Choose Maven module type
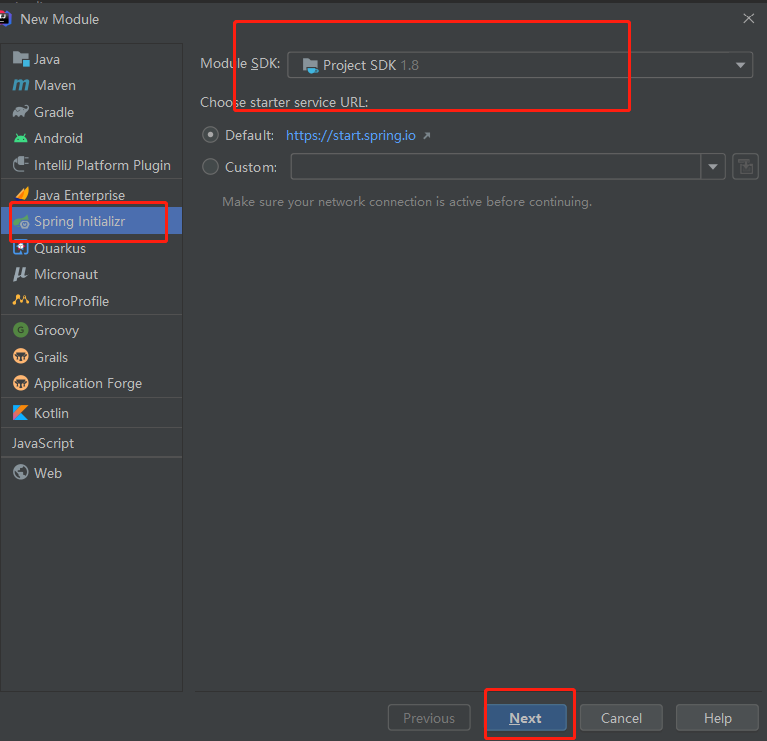 (x=91, y=85)
